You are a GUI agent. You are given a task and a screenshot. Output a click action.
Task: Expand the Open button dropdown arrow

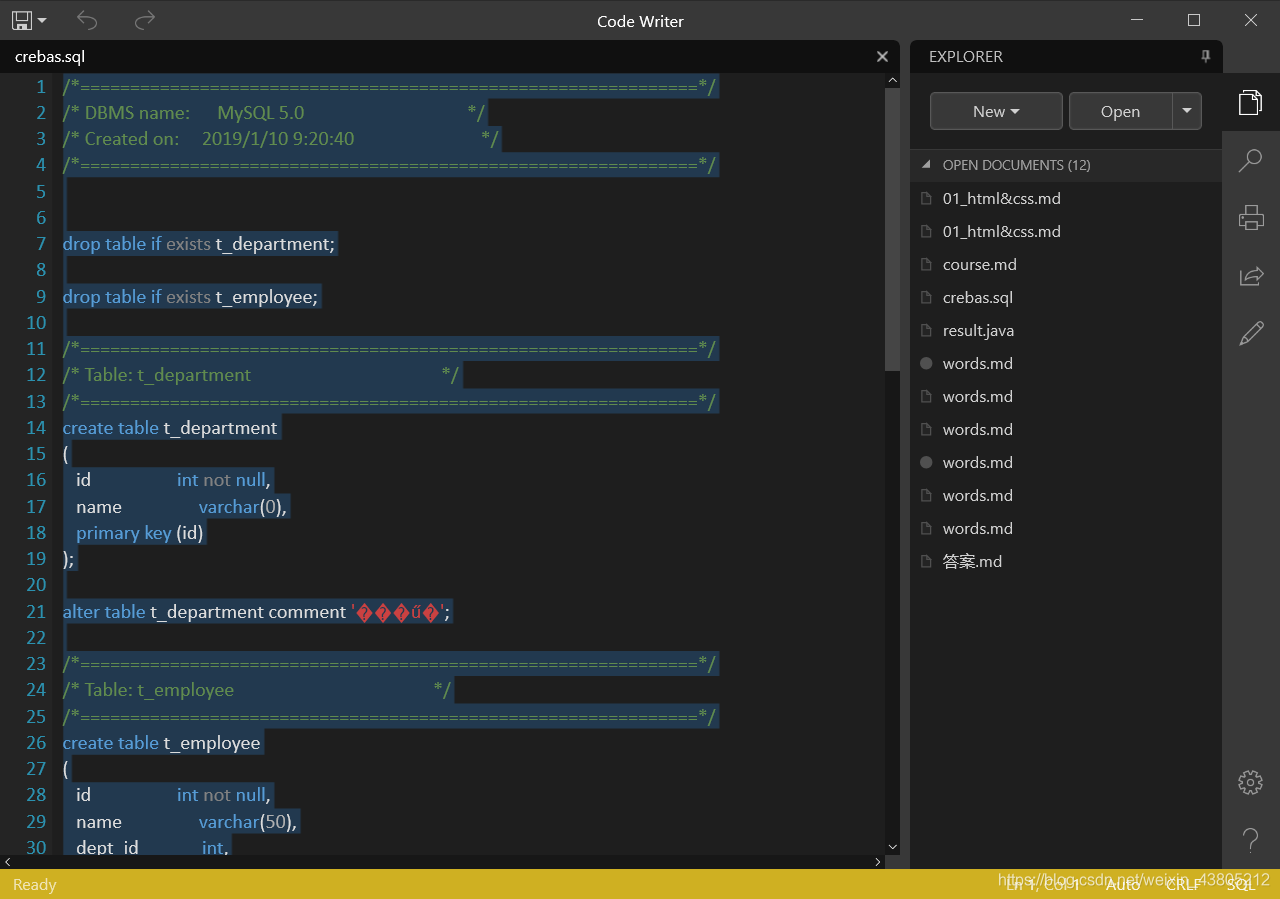click(x=1187, y=111)
